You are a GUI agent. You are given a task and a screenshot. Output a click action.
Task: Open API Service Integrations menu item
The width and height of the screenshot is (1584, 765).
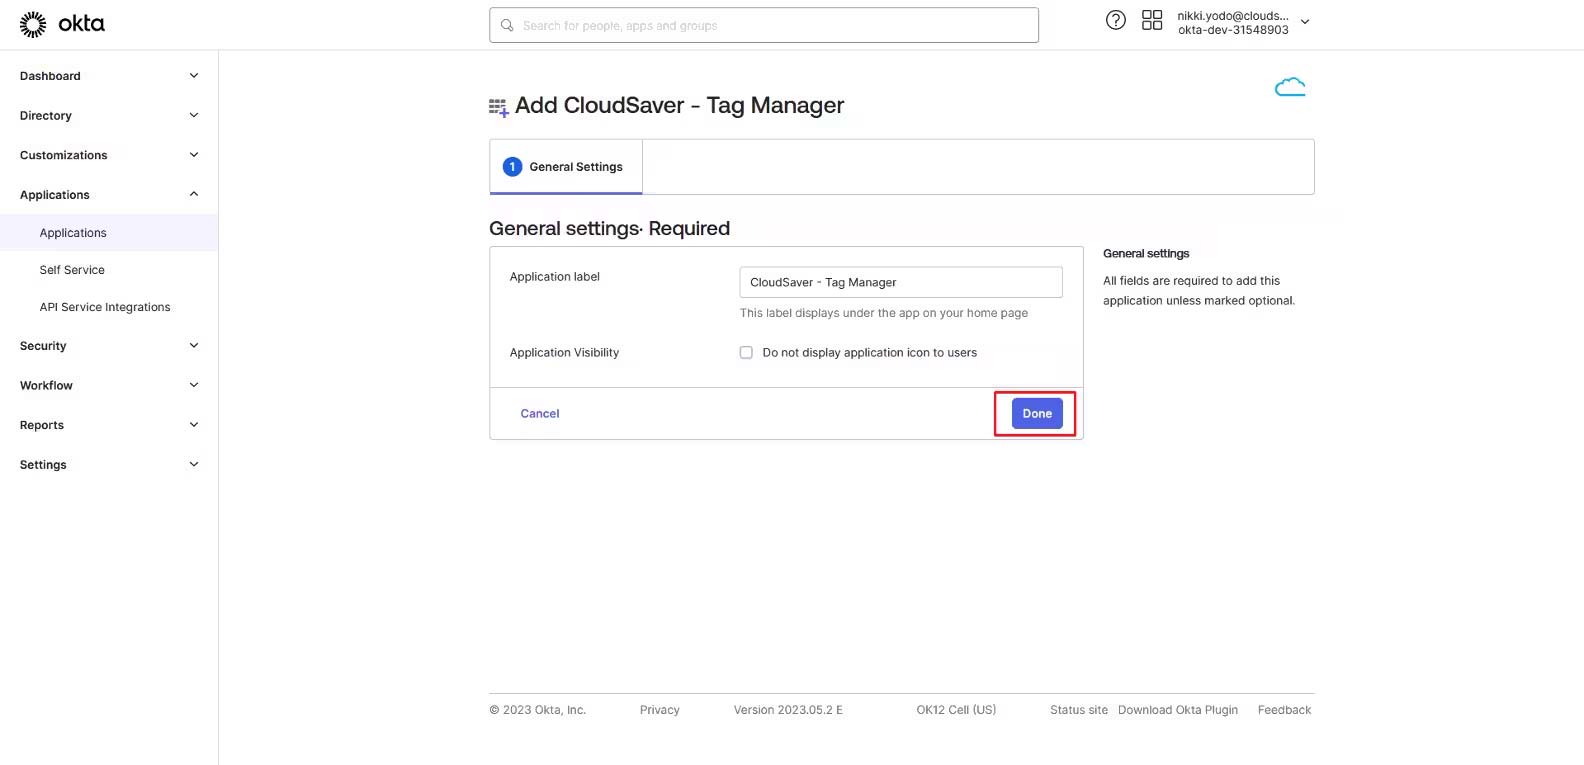[105, 307]
